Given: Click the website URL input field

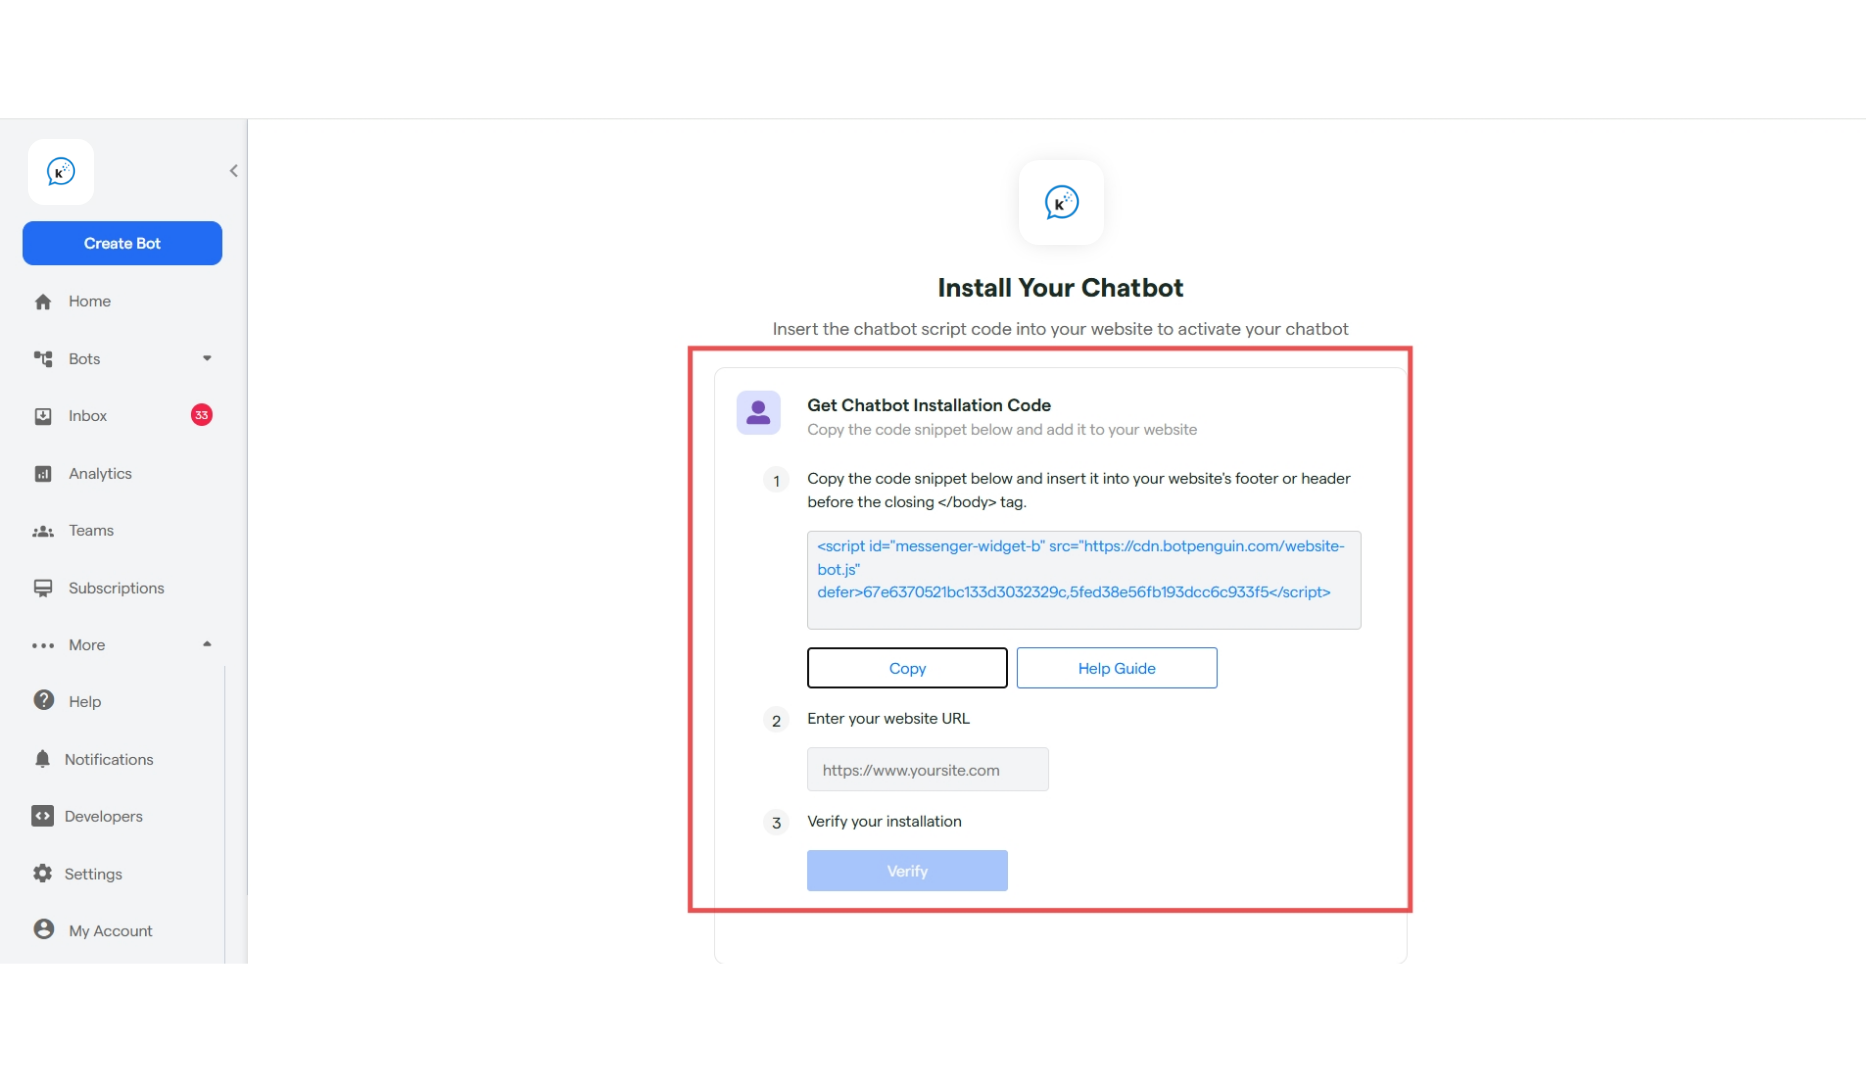Looking at the screenshot, I should (928, 770).
